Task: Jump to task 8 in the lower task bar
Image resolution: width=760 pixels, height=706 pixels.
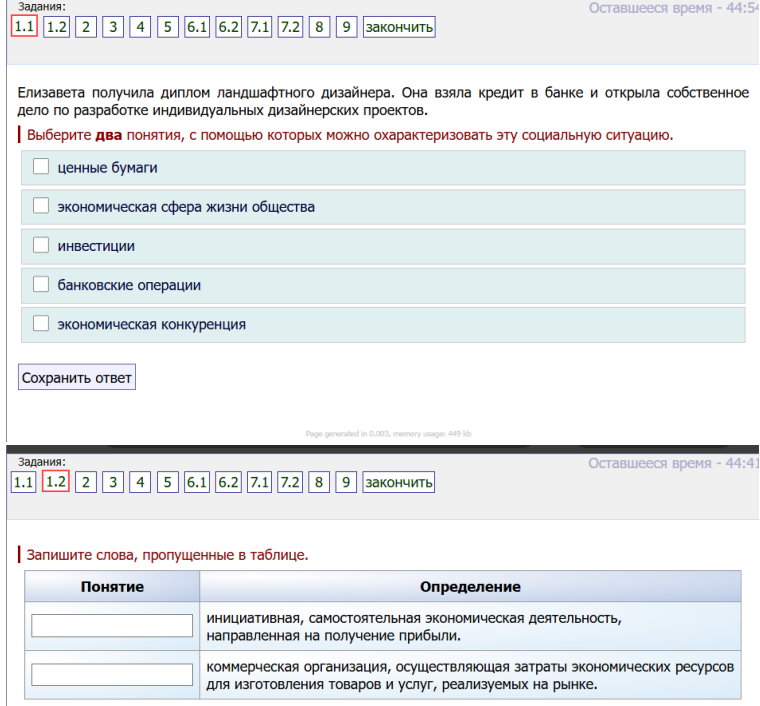Action: tap(319, 483)
